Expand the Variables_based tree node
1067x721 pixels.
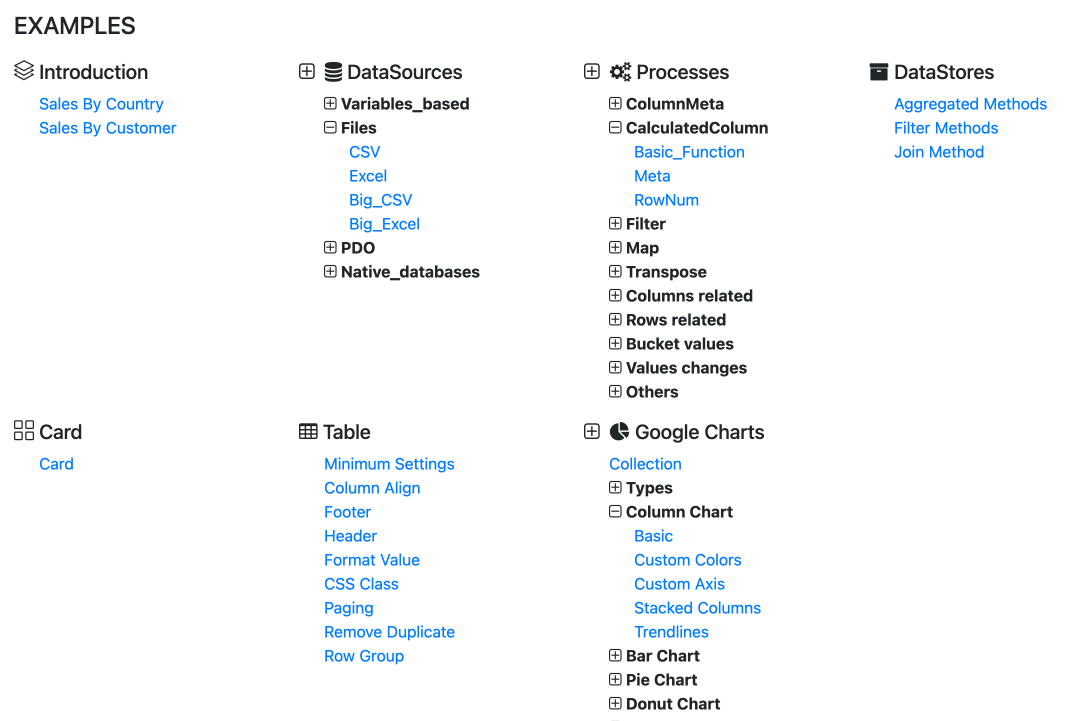pyautogui.click(x=330, y=104)
